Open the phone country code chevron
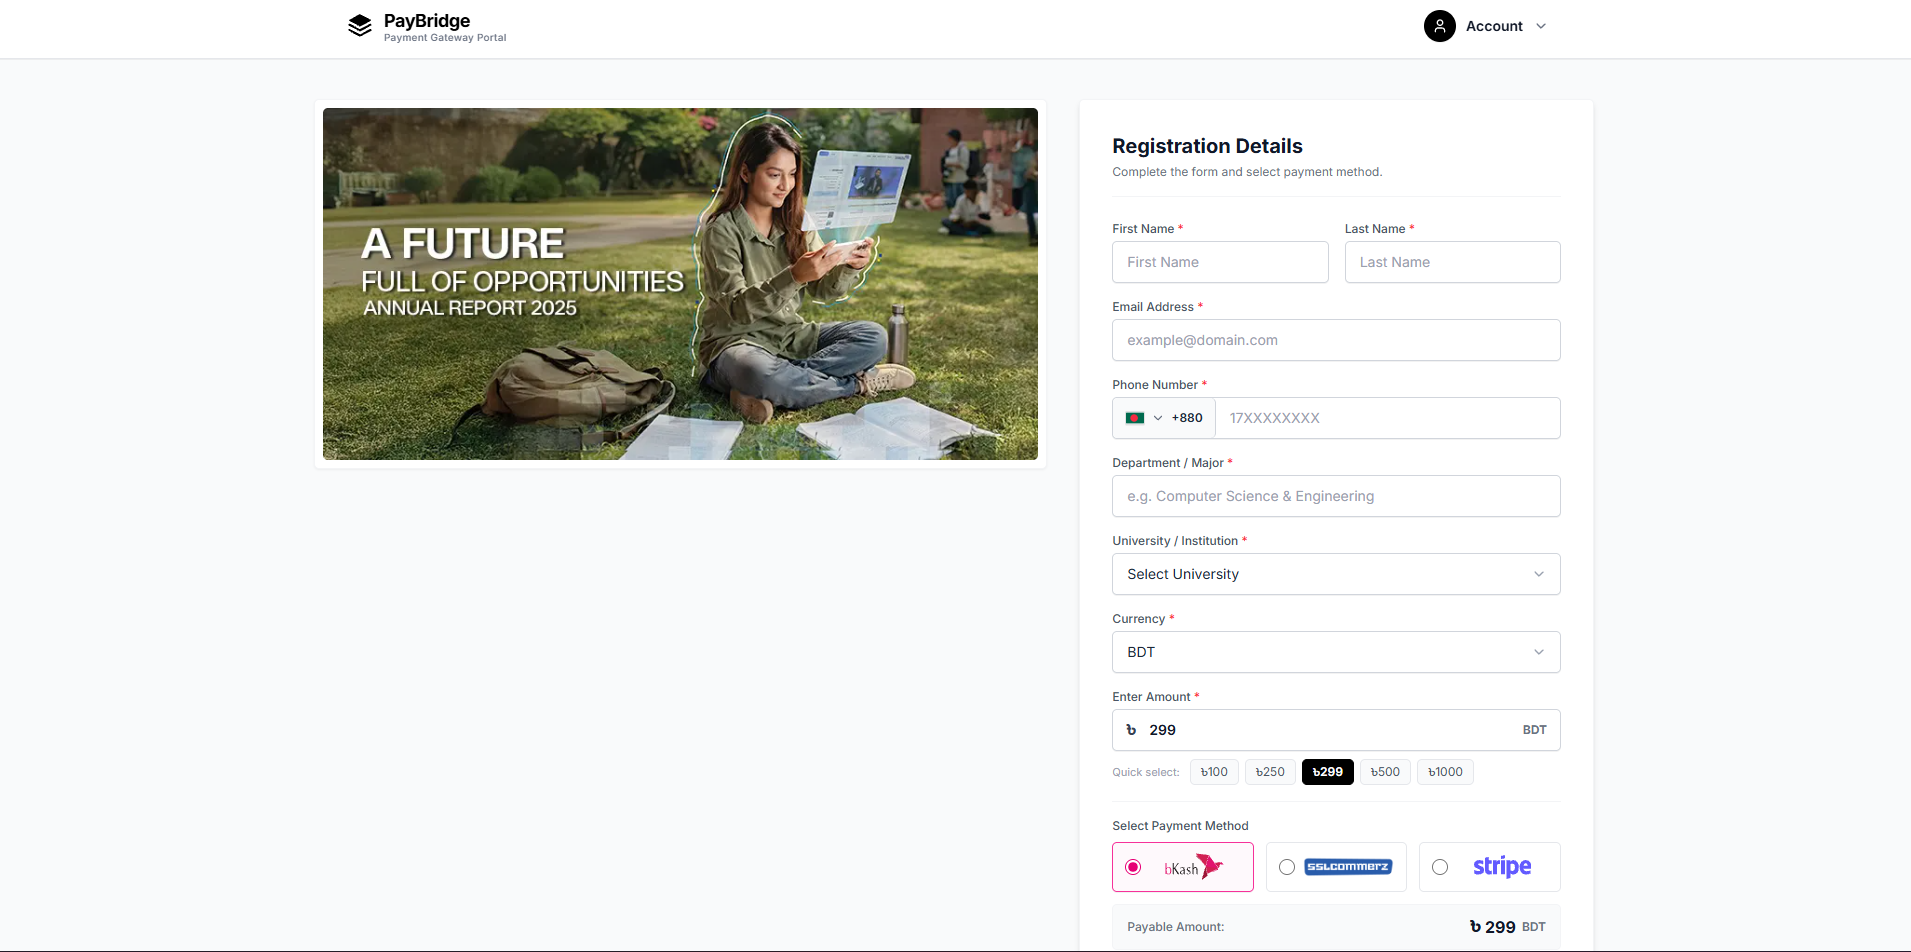 pos(1158,418)
